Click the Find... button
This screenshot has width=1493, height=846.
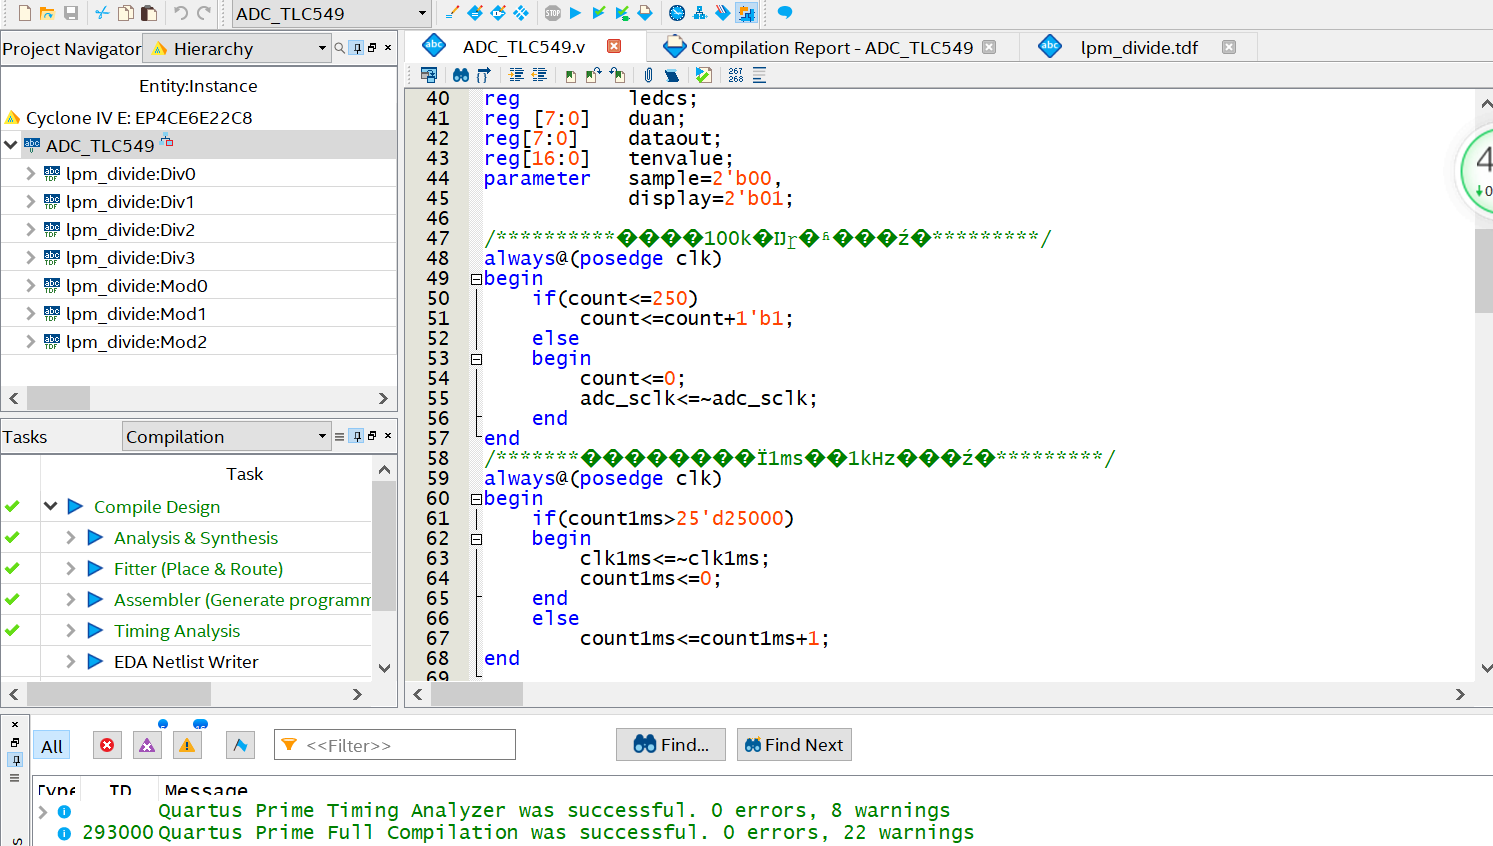(671, 744)
